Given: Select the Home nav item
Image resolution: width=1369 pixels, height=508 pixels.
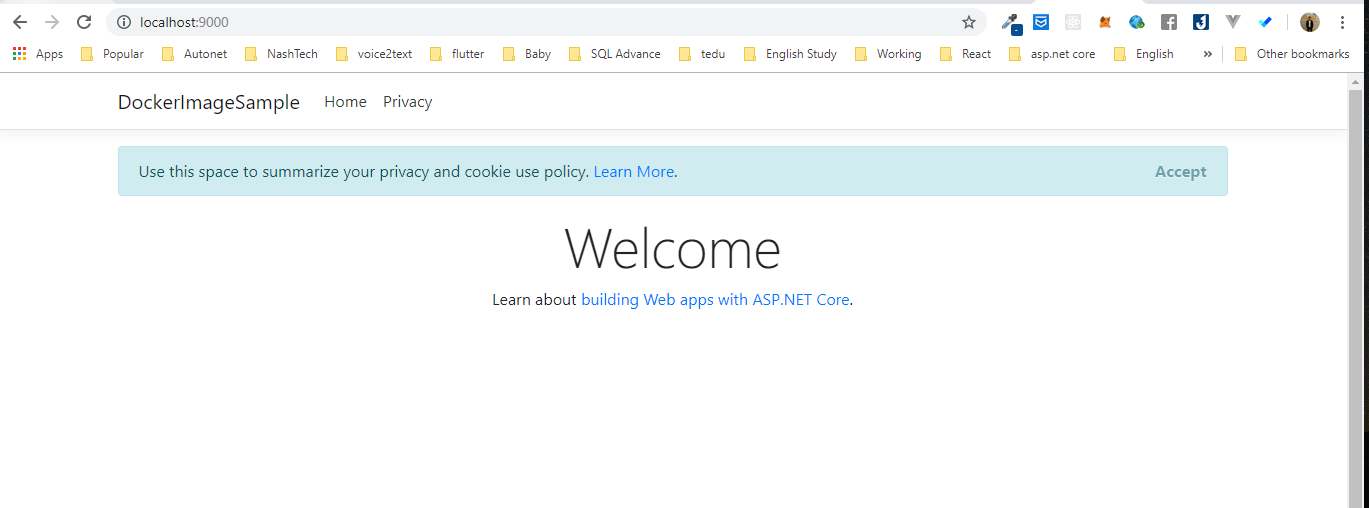Looking at the screenshot, I should click(x=345, y=102).
